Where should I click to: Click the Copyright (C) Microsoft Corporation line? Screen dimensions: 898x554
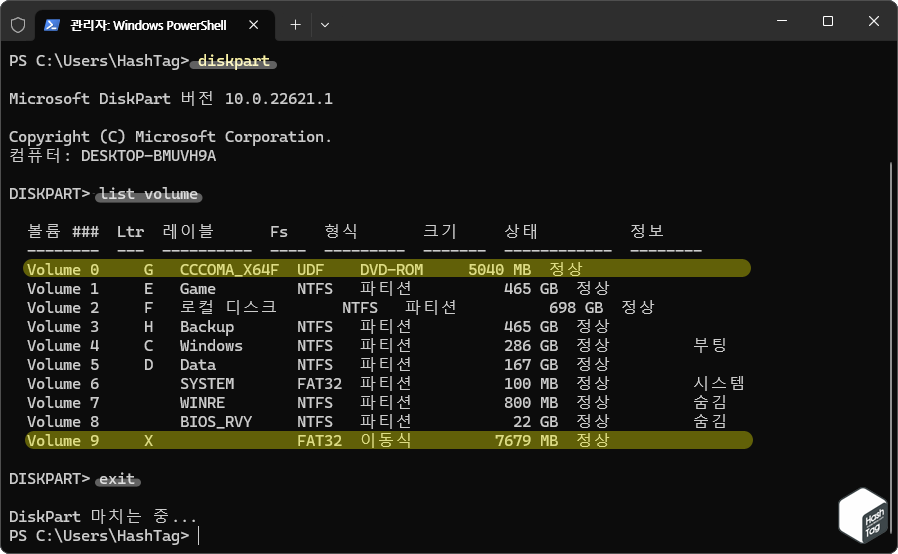170,137
